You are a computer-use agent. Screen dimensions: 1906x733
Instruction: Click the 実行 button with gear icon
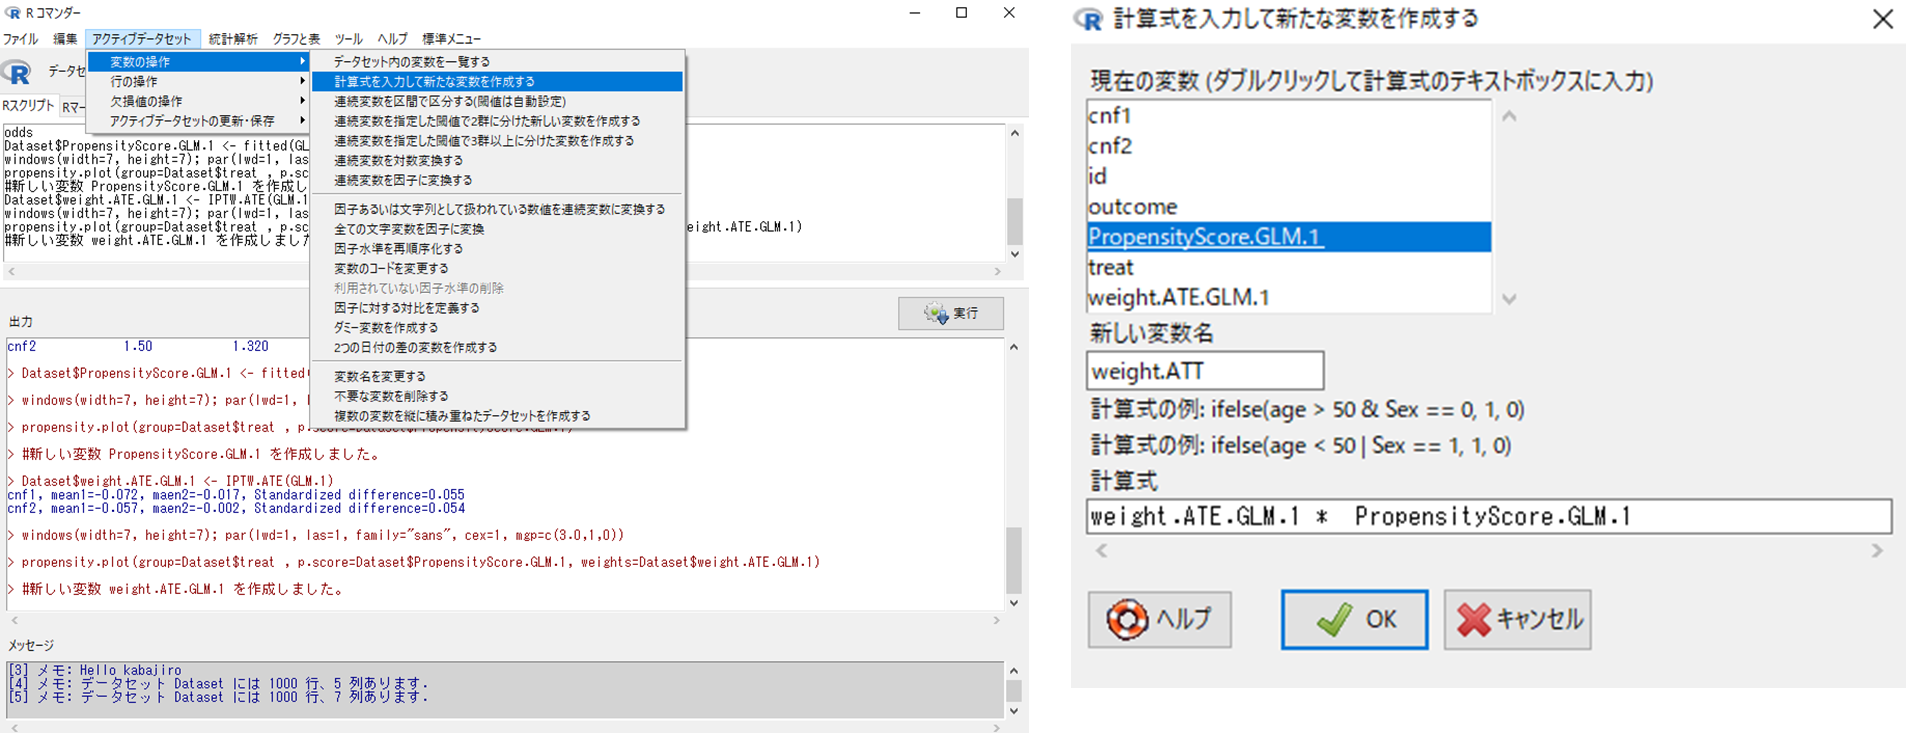950,313
